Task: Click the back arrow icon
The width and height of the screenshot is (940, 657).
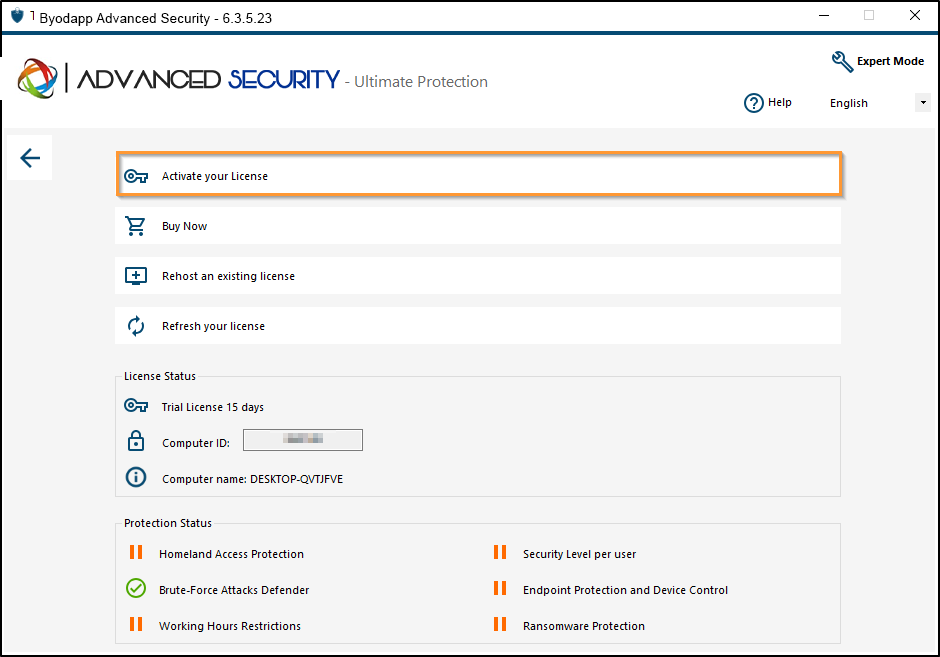Action: [30, 158]
